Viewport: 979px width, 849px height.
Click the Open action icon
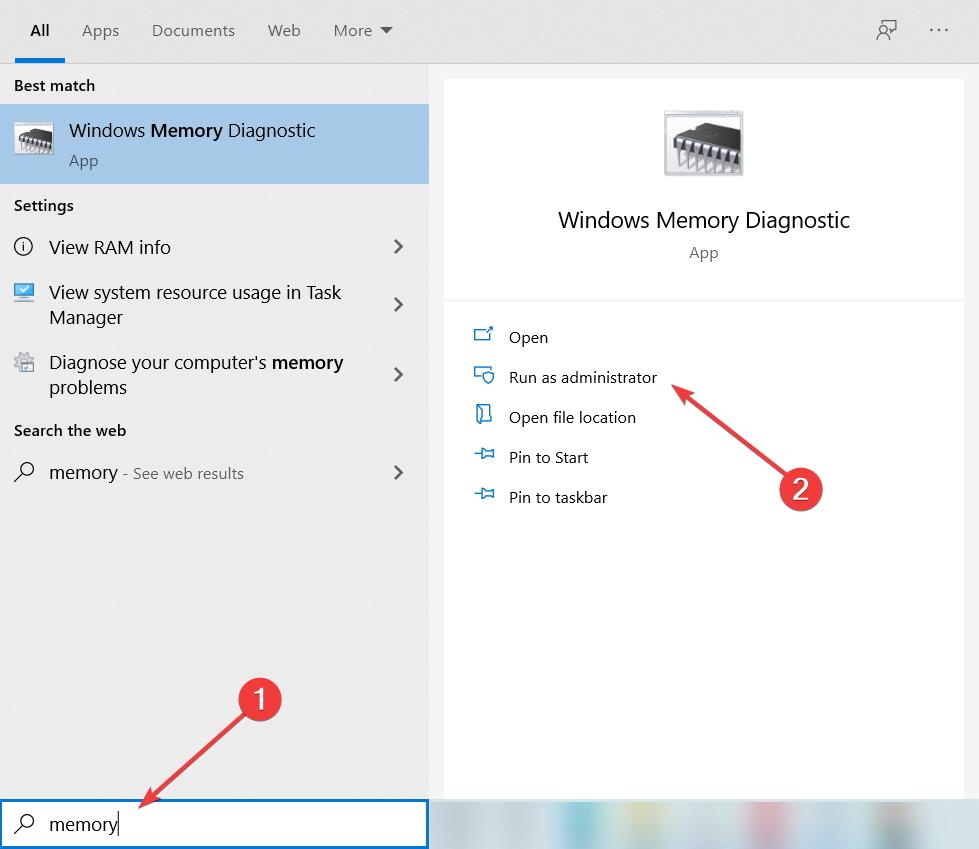[x=483, y=334]
